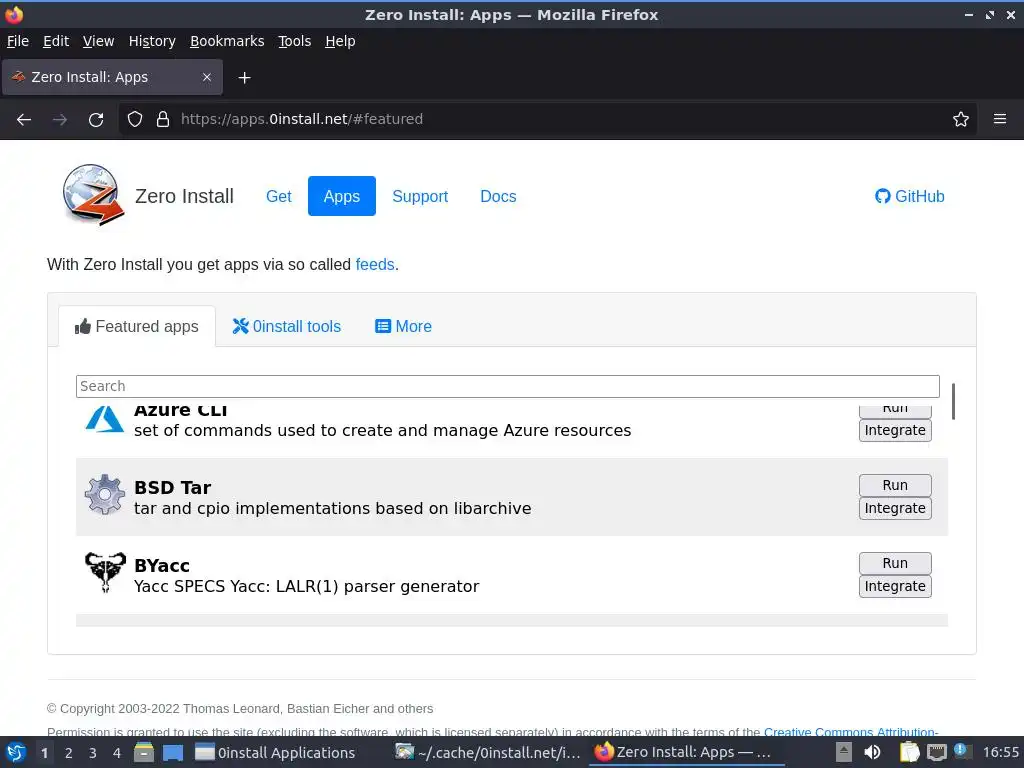Show site security padlock info
Screen dimensions: 1024x768
click(163, 119)
